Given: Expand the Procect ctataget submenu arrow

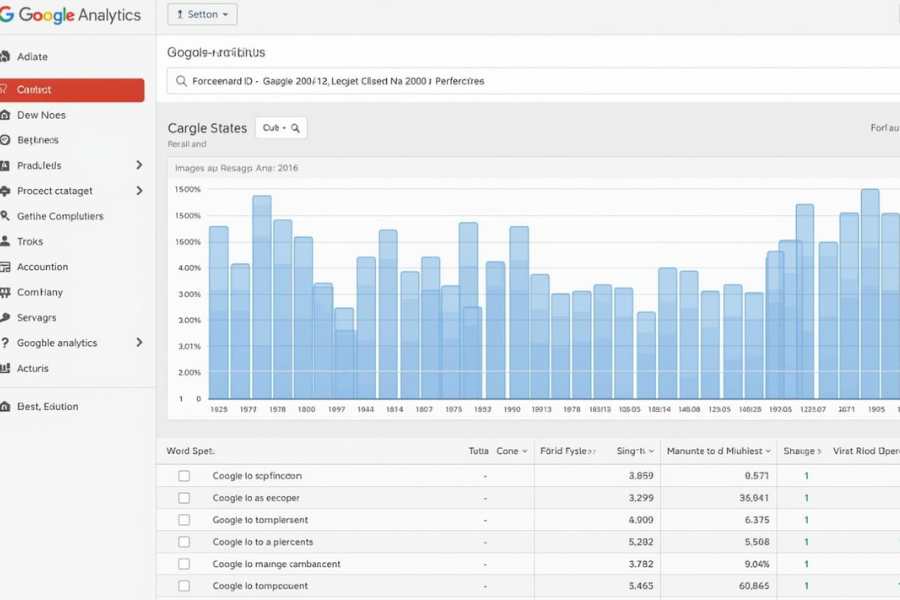Looking at the screenshot, I should (x=139, y=191).
